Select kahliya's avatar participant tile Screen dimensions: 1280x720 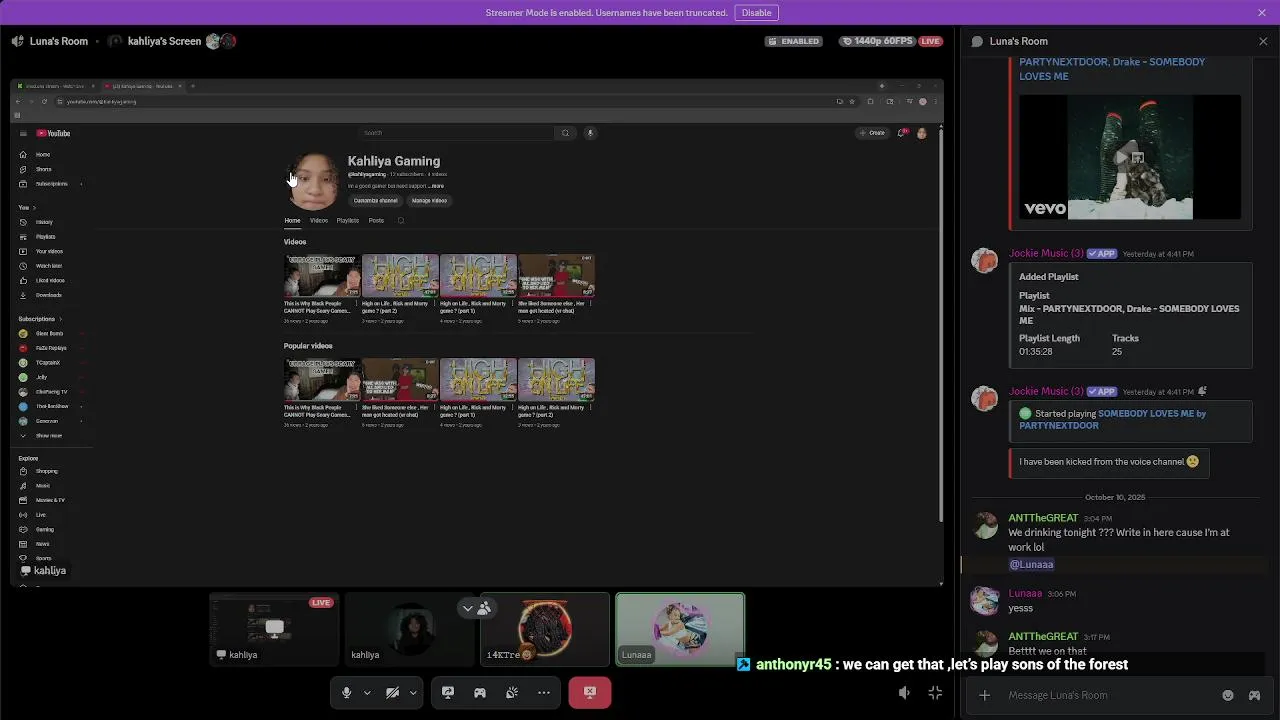tap(410, 629)
